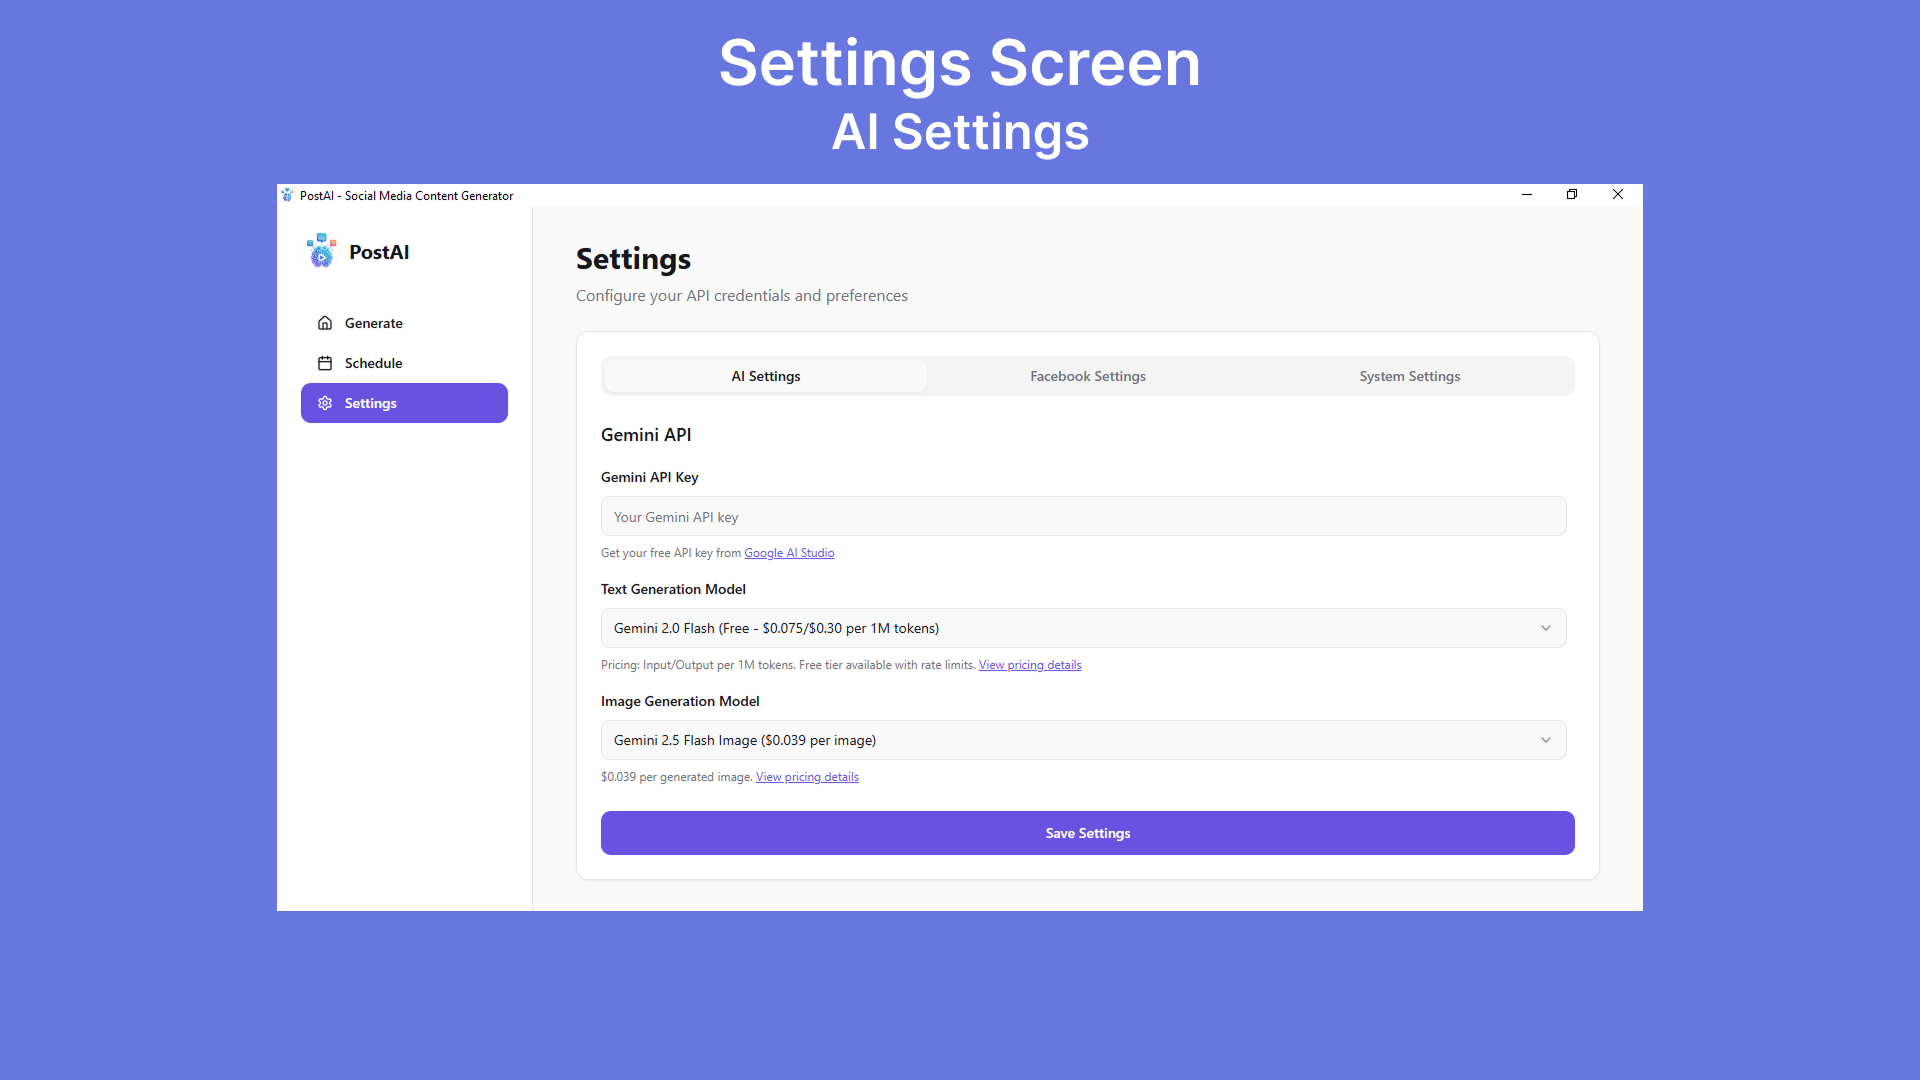Click the chevron on Gemini 2.0 Flash selector
Image resolution: width=1920 pixels, height=1080 pixels.
[1546, 628]
